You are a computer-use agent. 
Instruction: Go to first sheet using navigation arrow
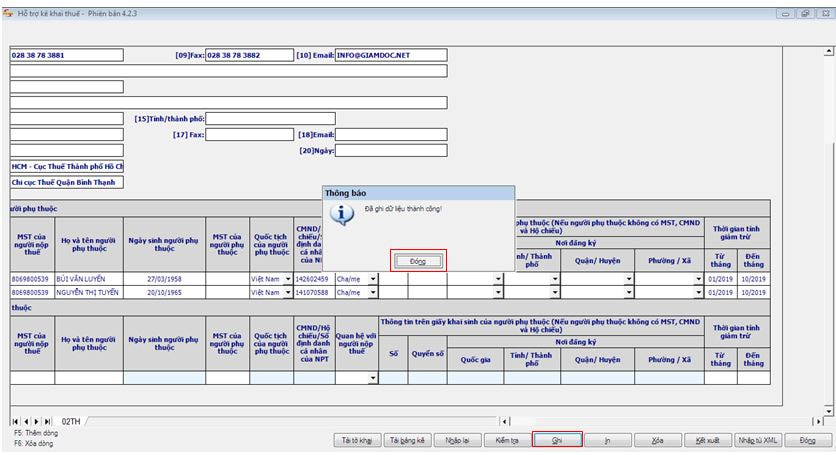[15, 423]
